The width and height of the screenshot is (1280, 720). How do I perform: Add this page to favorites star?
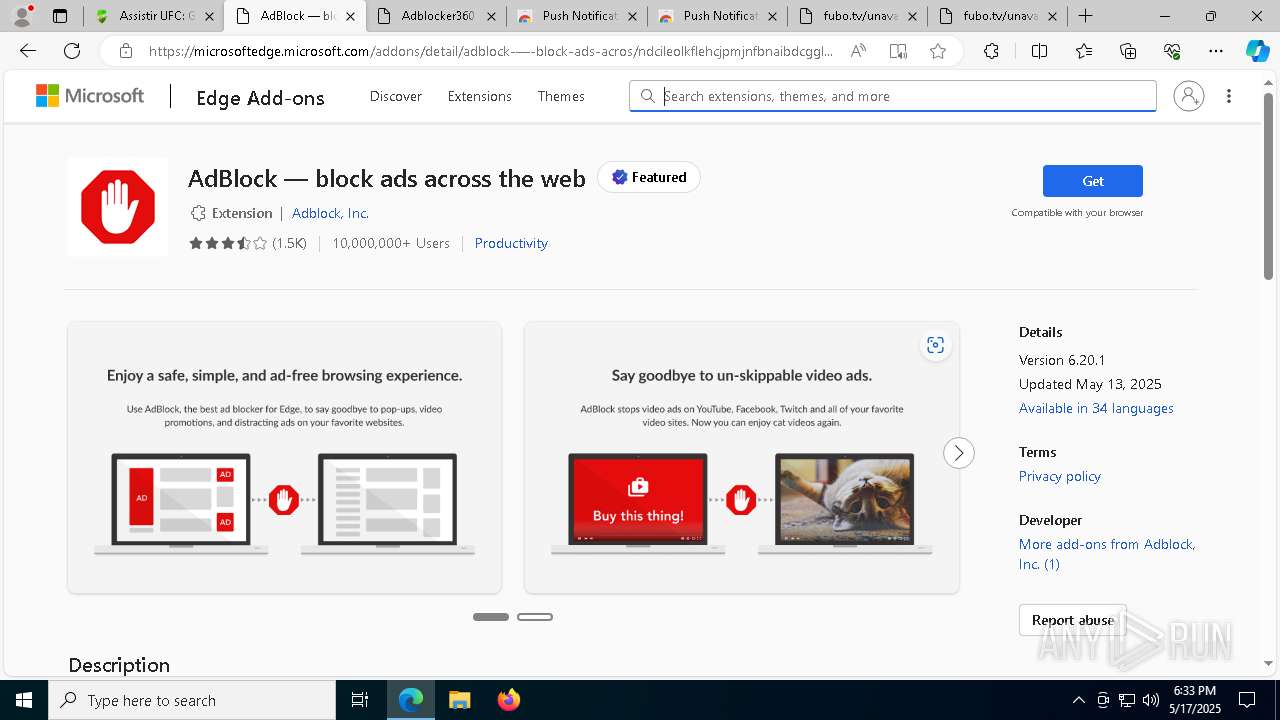938,51
